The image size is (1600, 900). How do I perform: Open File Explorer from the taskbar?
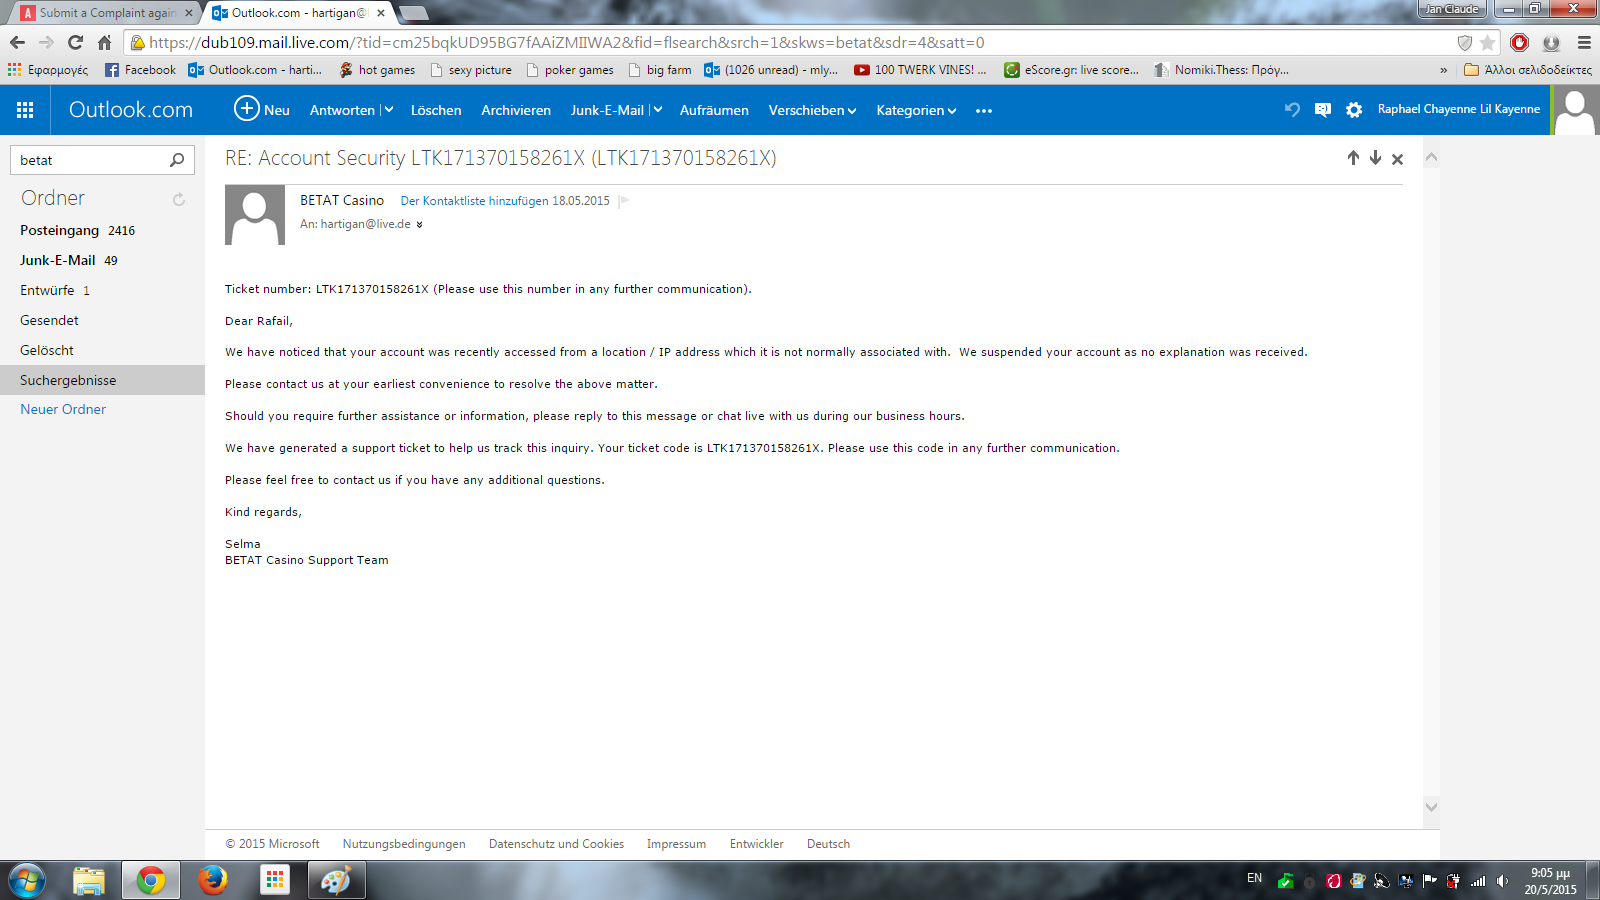(88, 880)
